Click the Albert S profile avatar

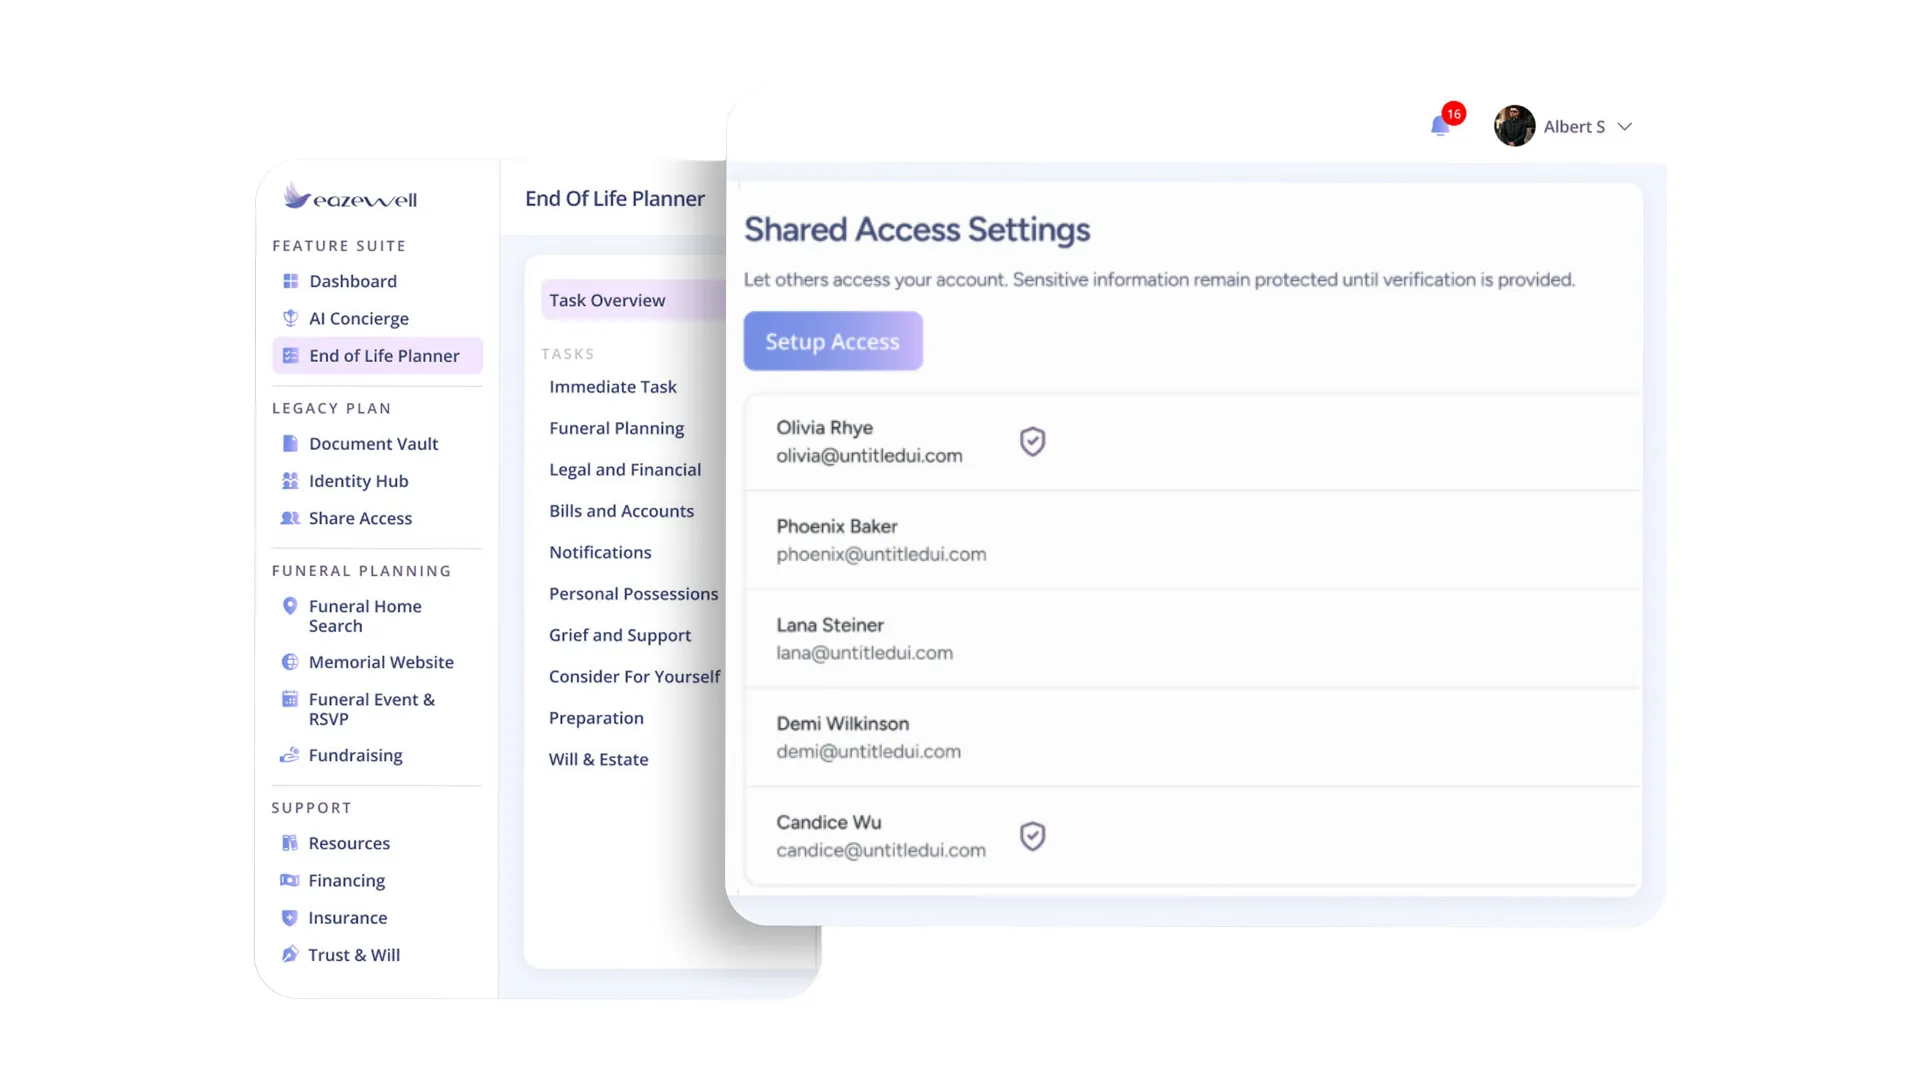pyautogui.click(x=1514, y=126)
